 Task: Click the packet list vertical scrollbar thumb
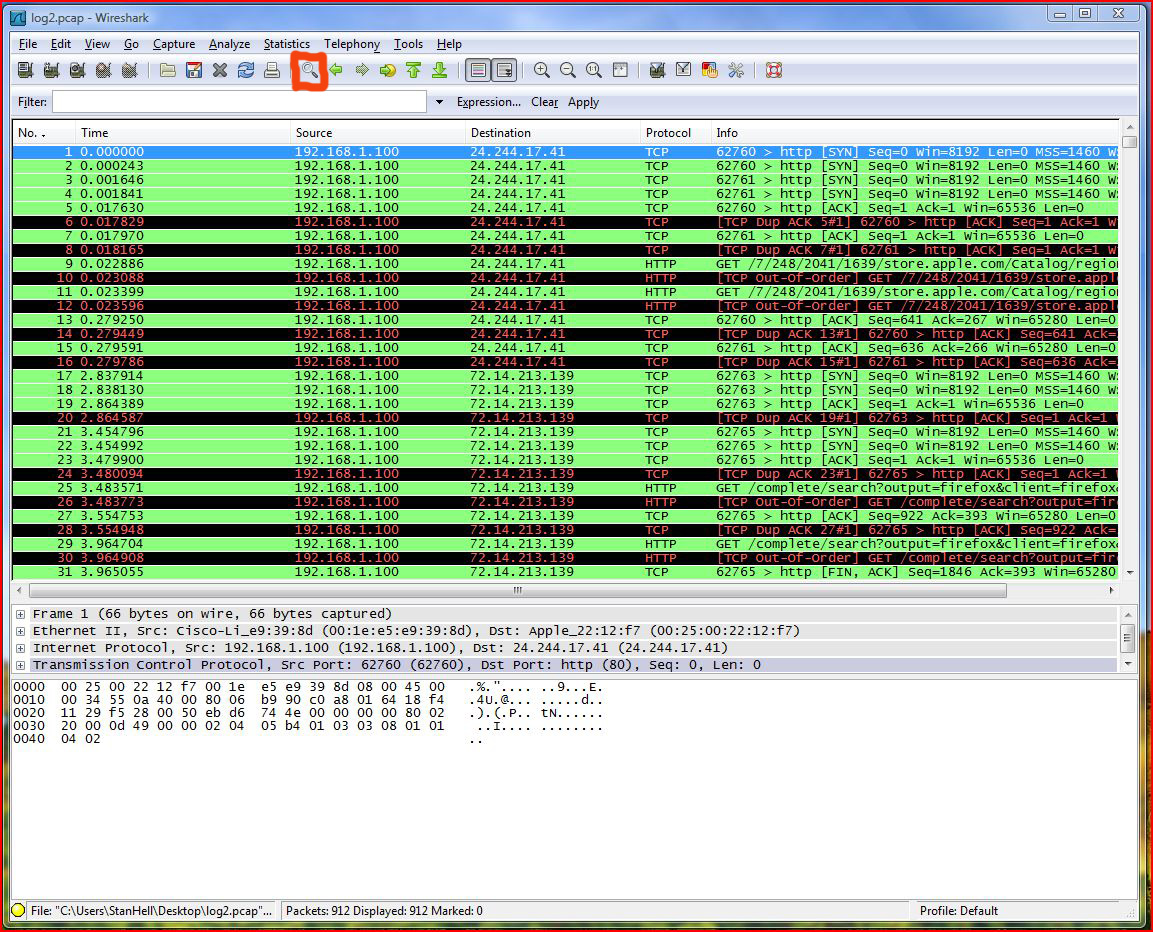click(1130, 142)
